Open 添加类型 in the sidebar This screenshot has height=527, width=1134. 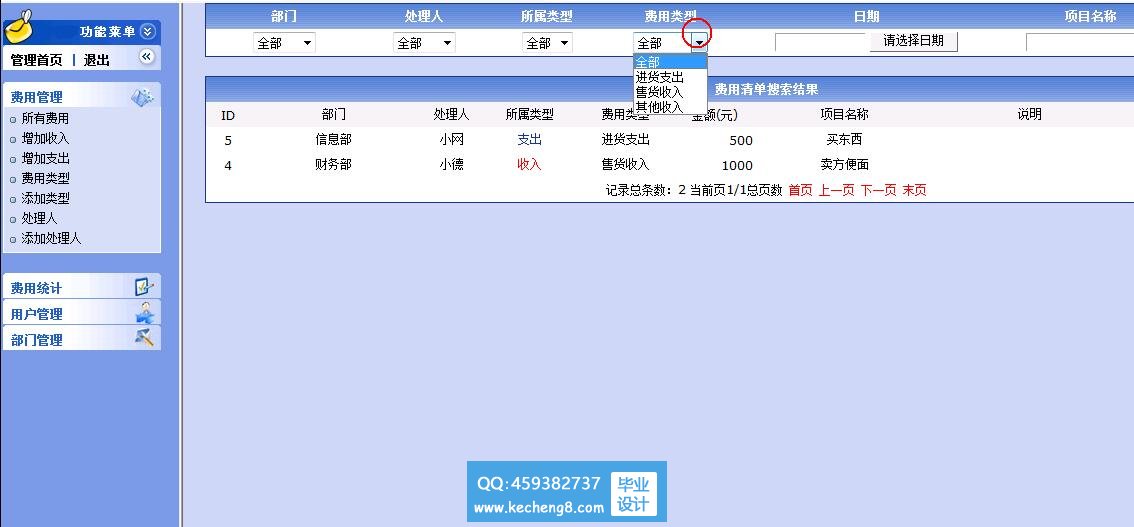45,198
